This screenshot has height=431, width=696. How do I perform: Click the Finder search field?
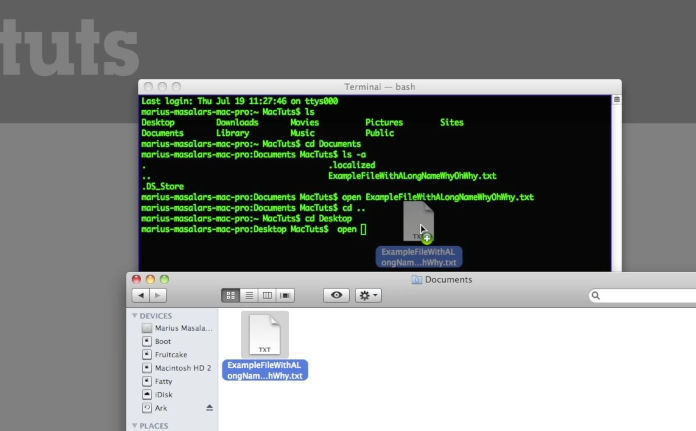pos(645,295)
